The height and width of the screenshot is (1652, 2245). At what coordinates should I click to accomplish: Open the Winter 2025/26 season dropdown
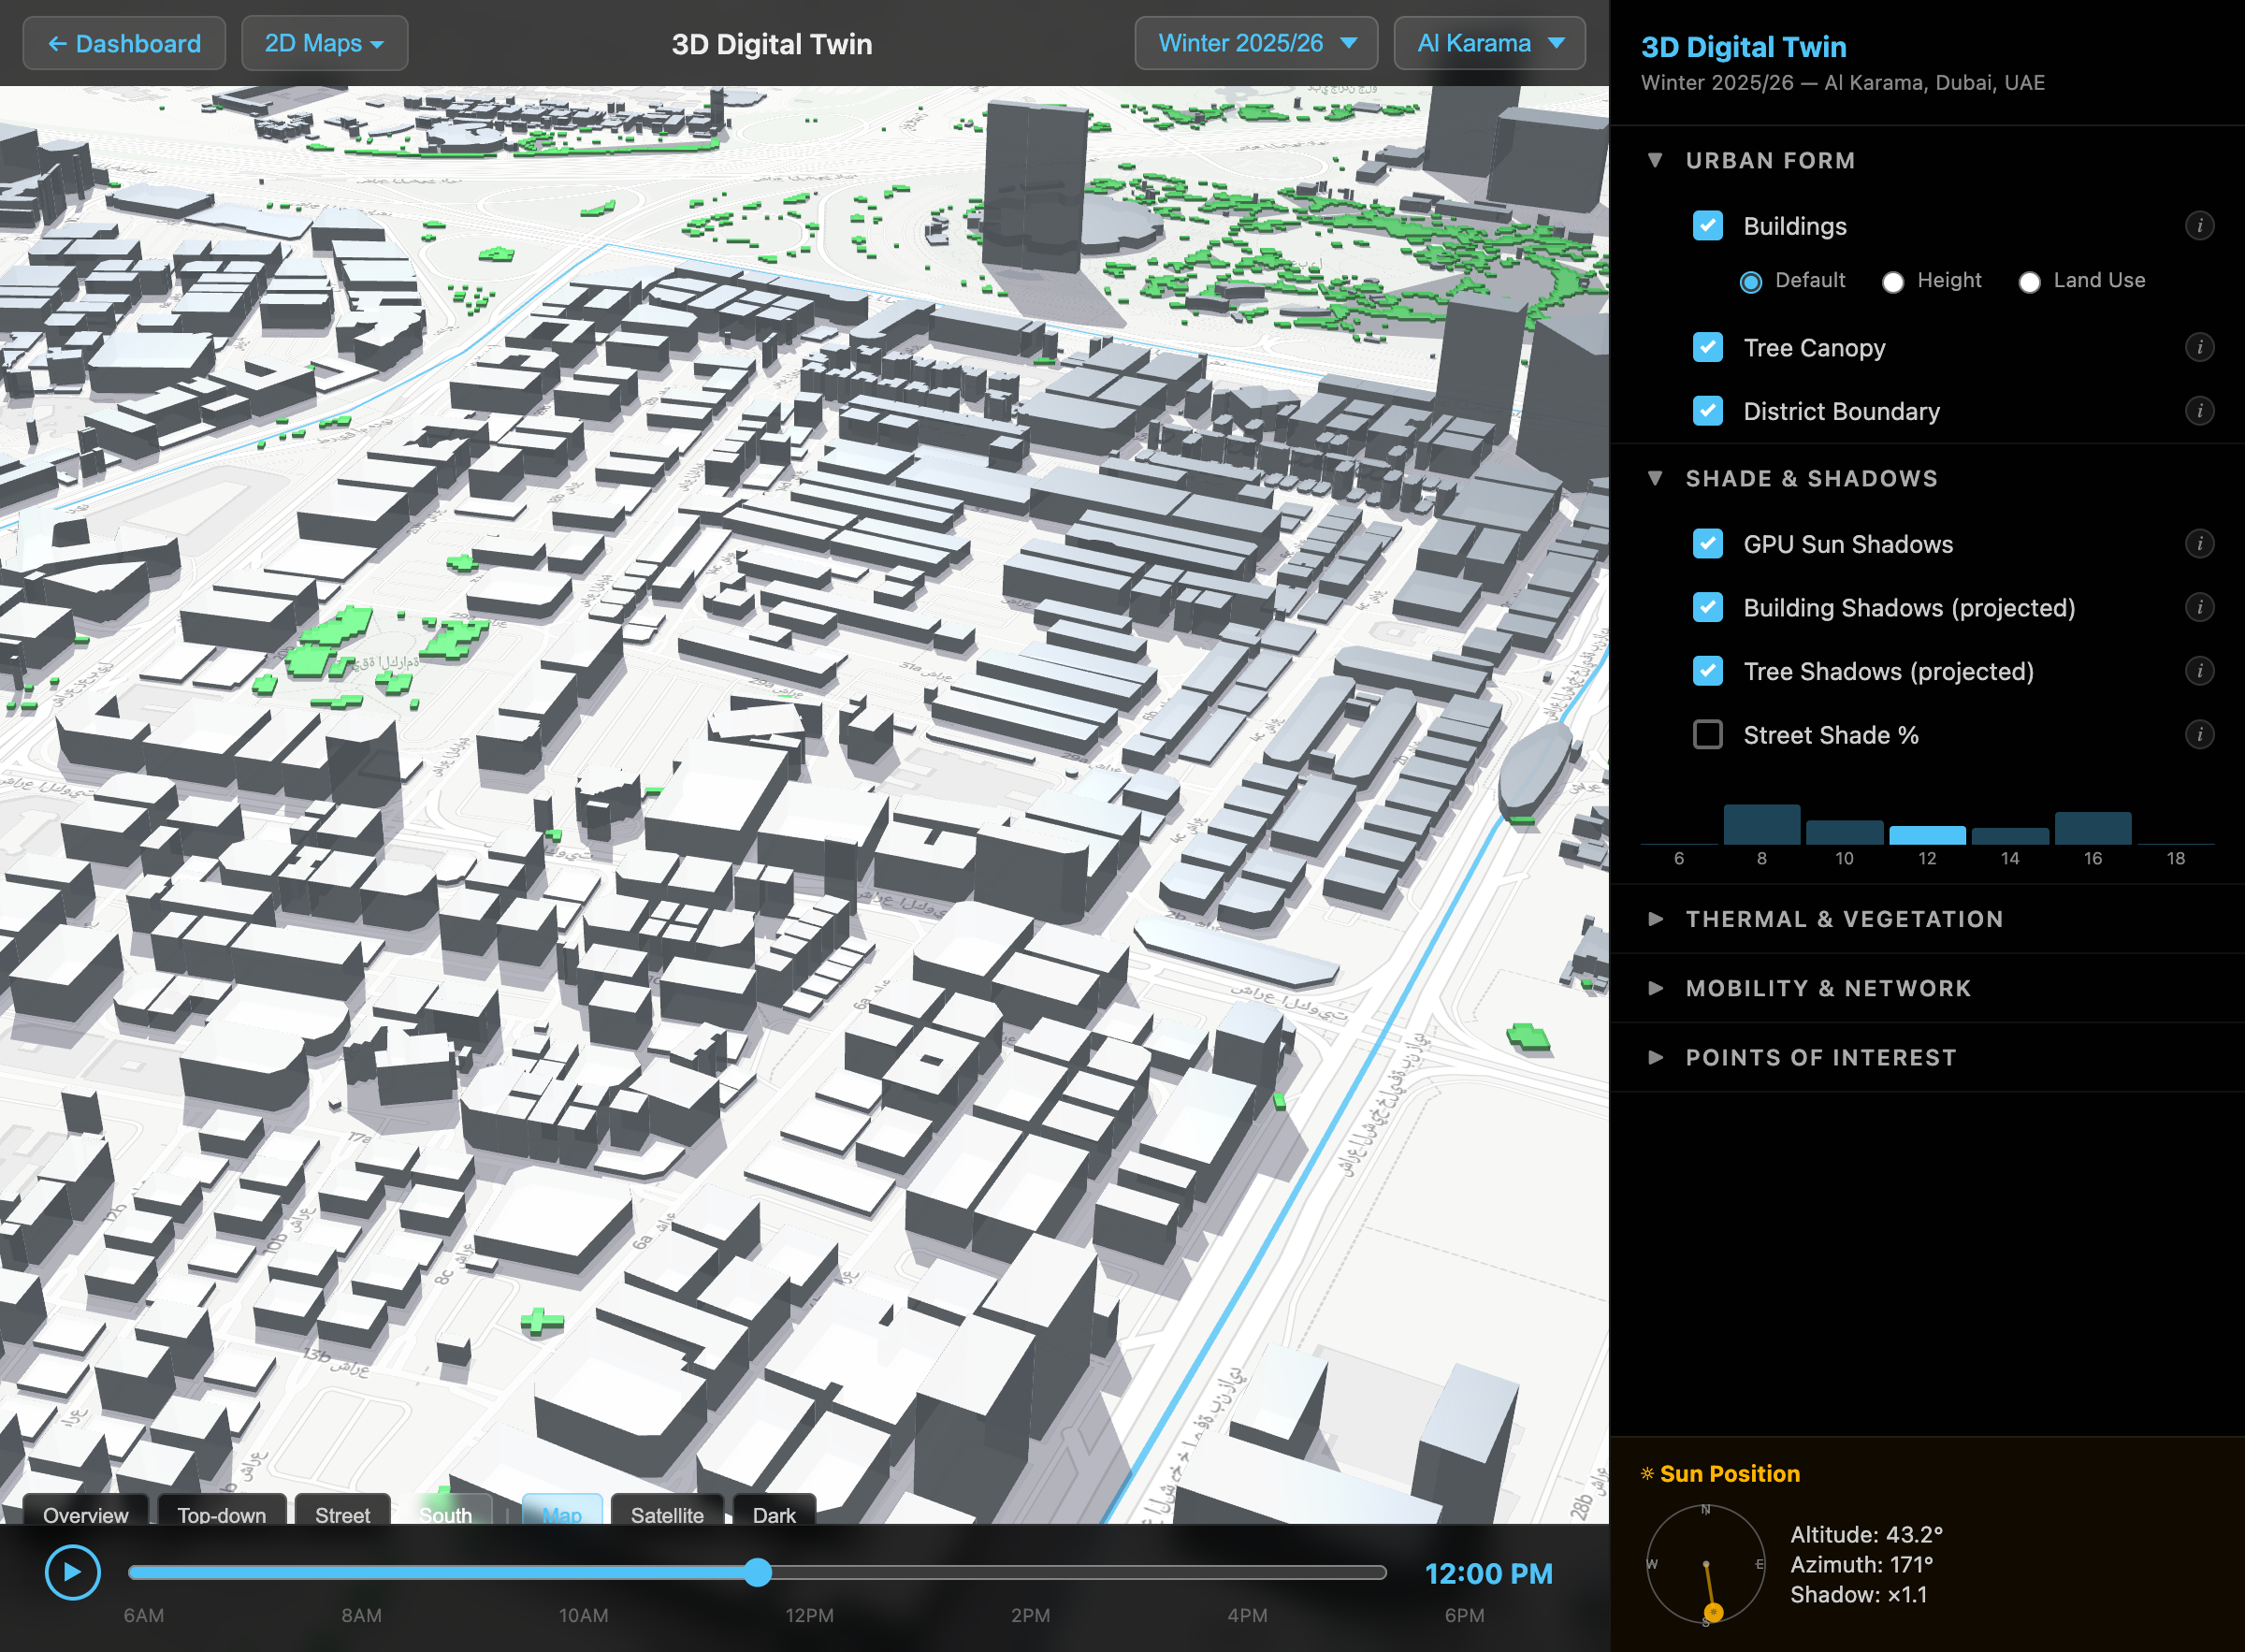coord(1256,44)
